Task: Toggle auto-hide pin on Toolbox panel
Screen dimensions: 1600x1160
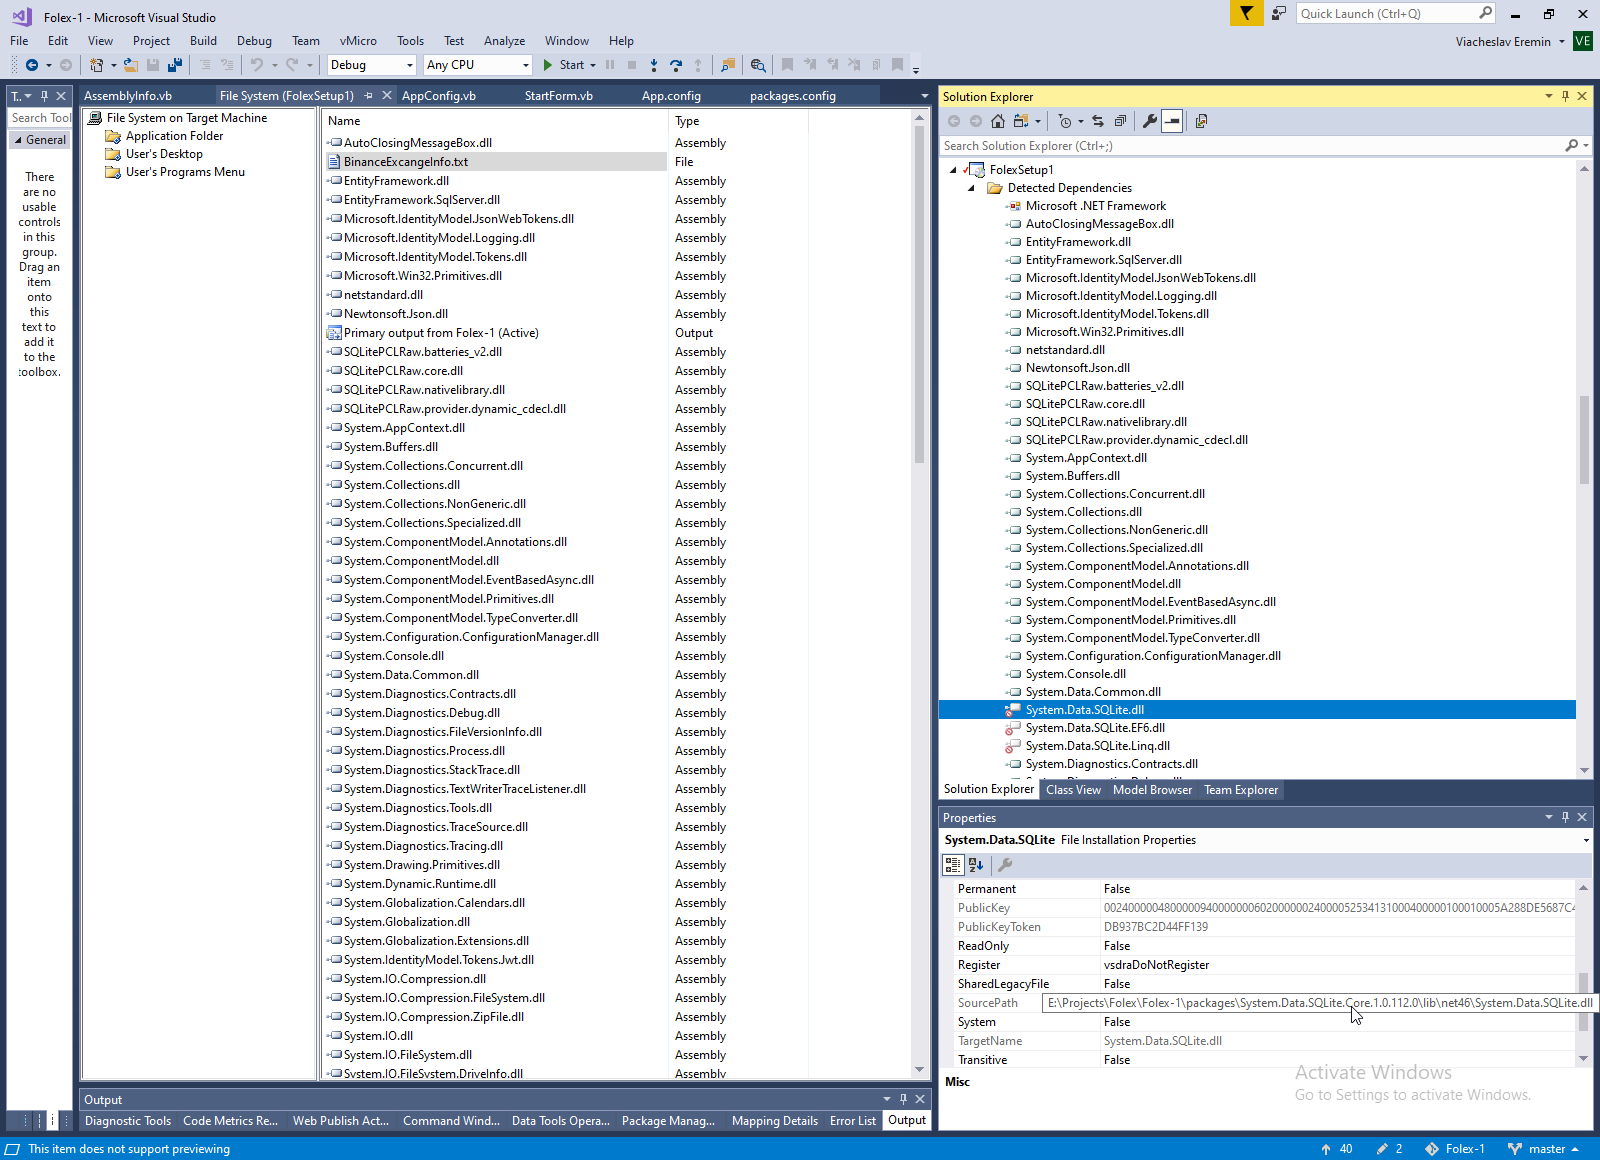Action: point(45,96)
